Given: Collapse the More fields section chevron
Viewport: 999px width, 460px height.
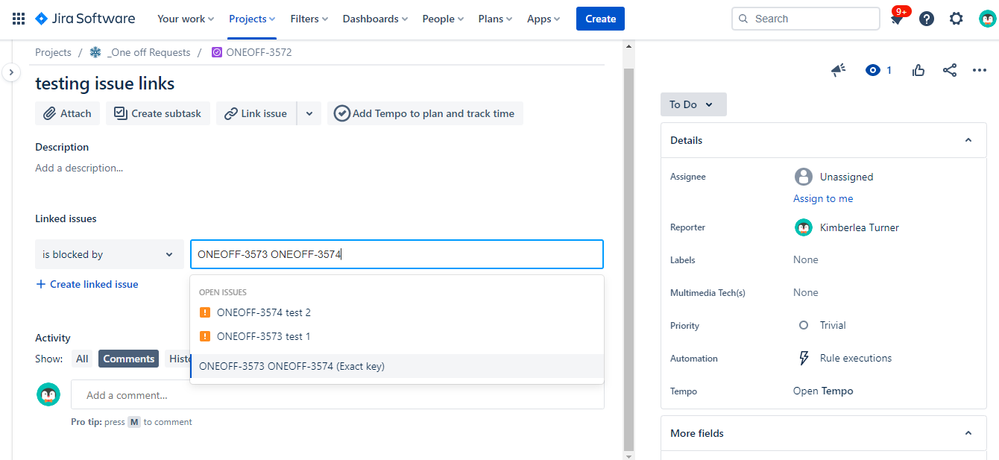Looking at the screenshot, I should 968,433.
